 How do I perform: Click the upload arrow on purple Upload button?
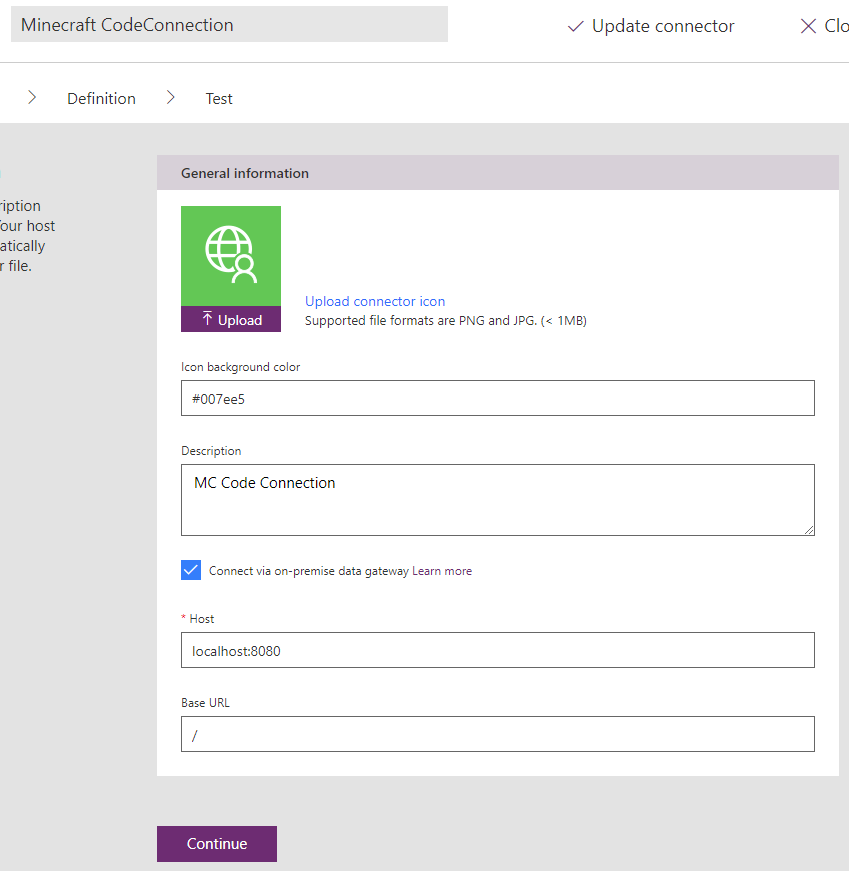pos(207,319)
